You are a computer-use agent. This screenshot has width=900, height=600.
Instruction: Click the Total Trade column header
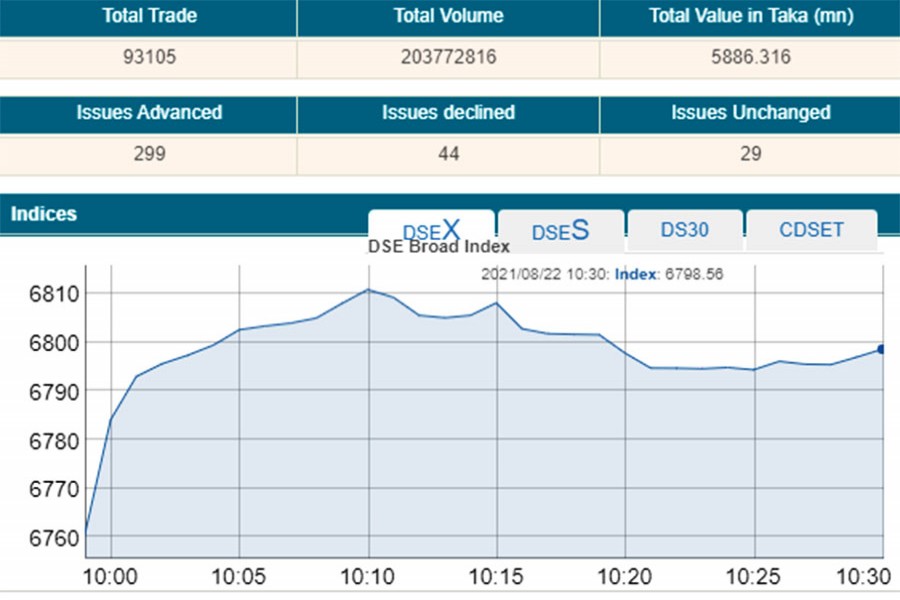(x=148, y=16)
